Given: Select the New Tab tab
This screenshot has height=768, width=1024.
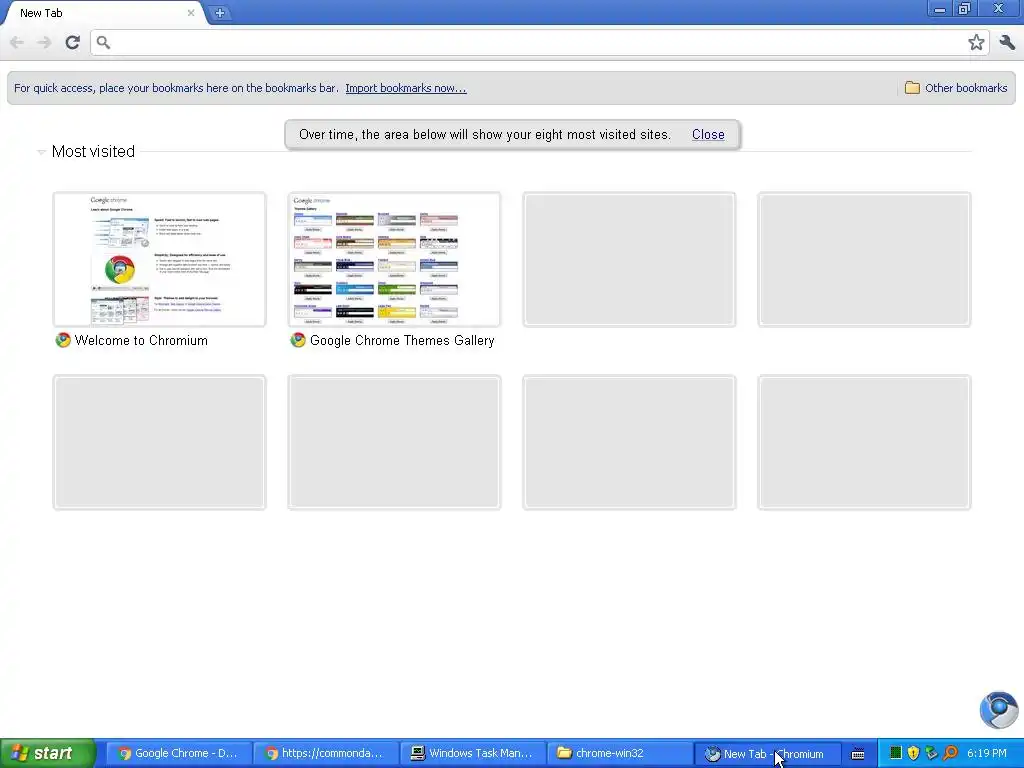Looking at the screenshot, I should (x=104, y=12).
